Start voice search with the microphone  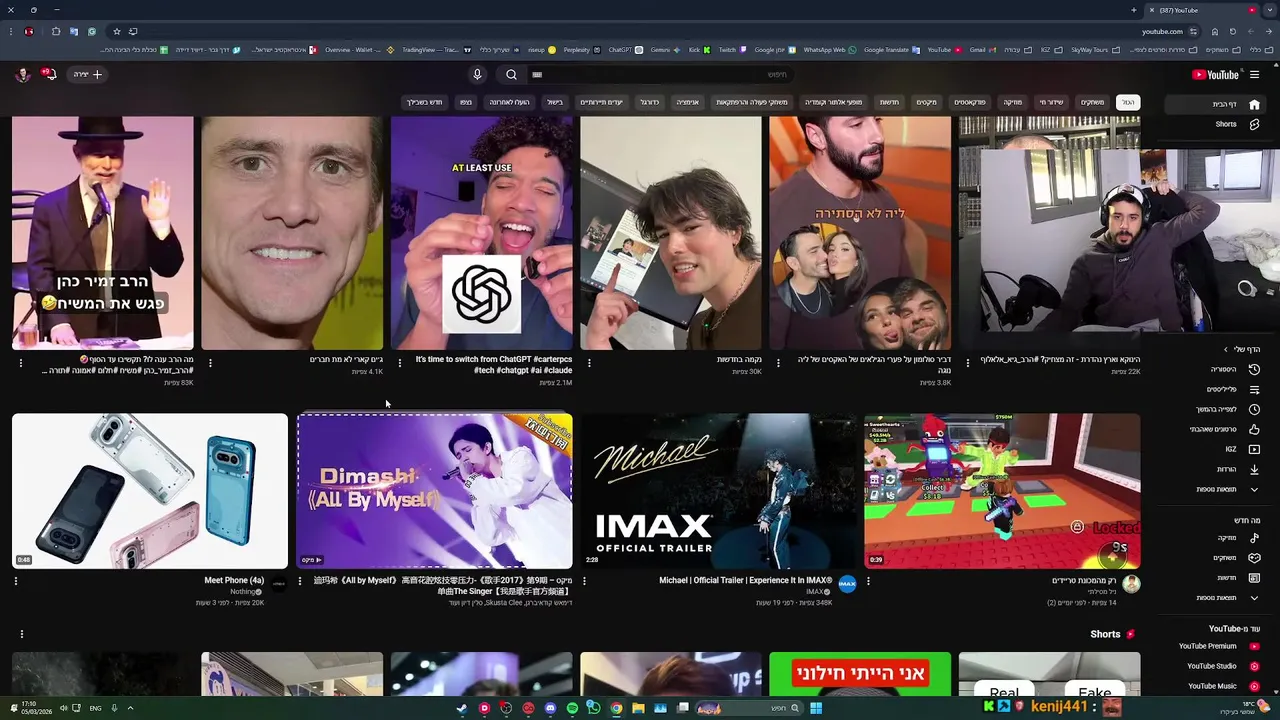477,74
